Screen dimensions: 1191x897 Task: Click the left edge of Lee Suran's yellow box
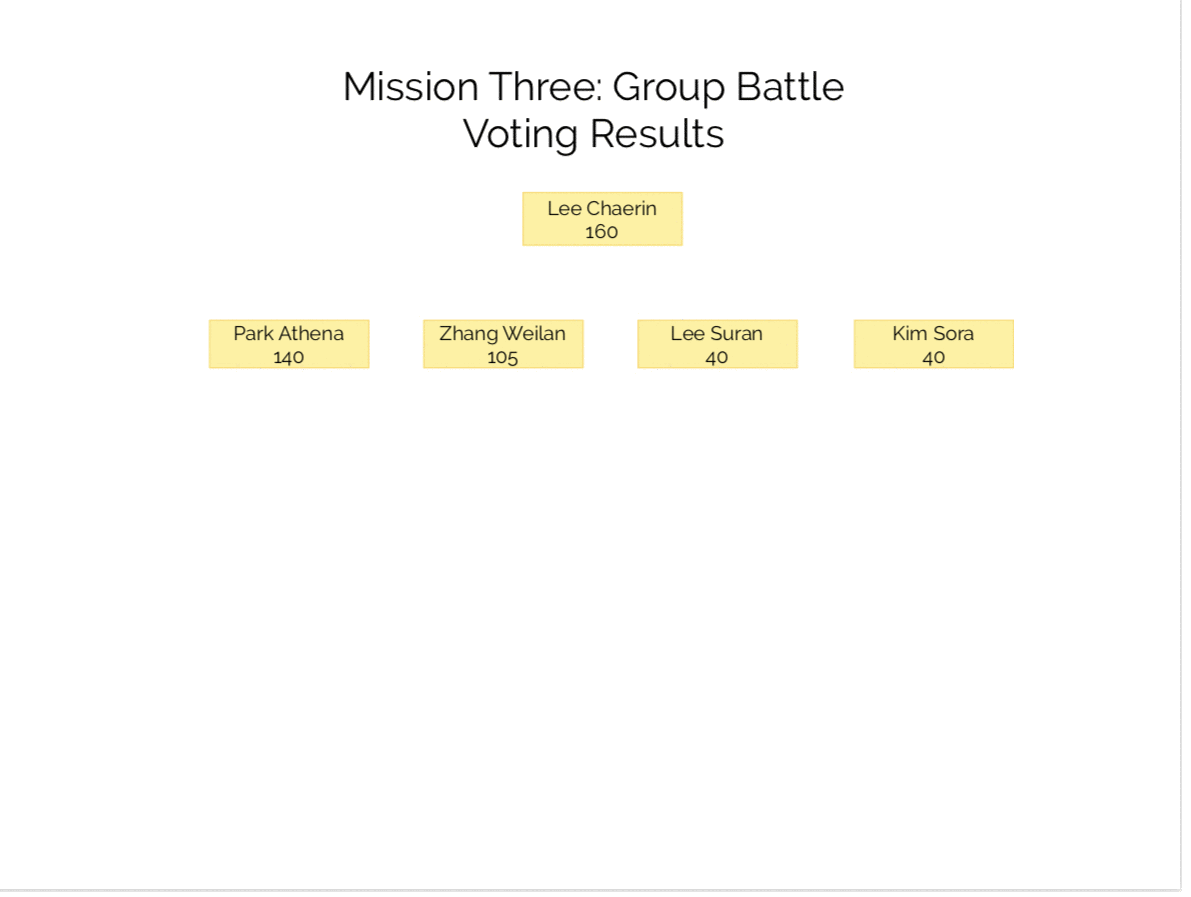pos(639,344)
